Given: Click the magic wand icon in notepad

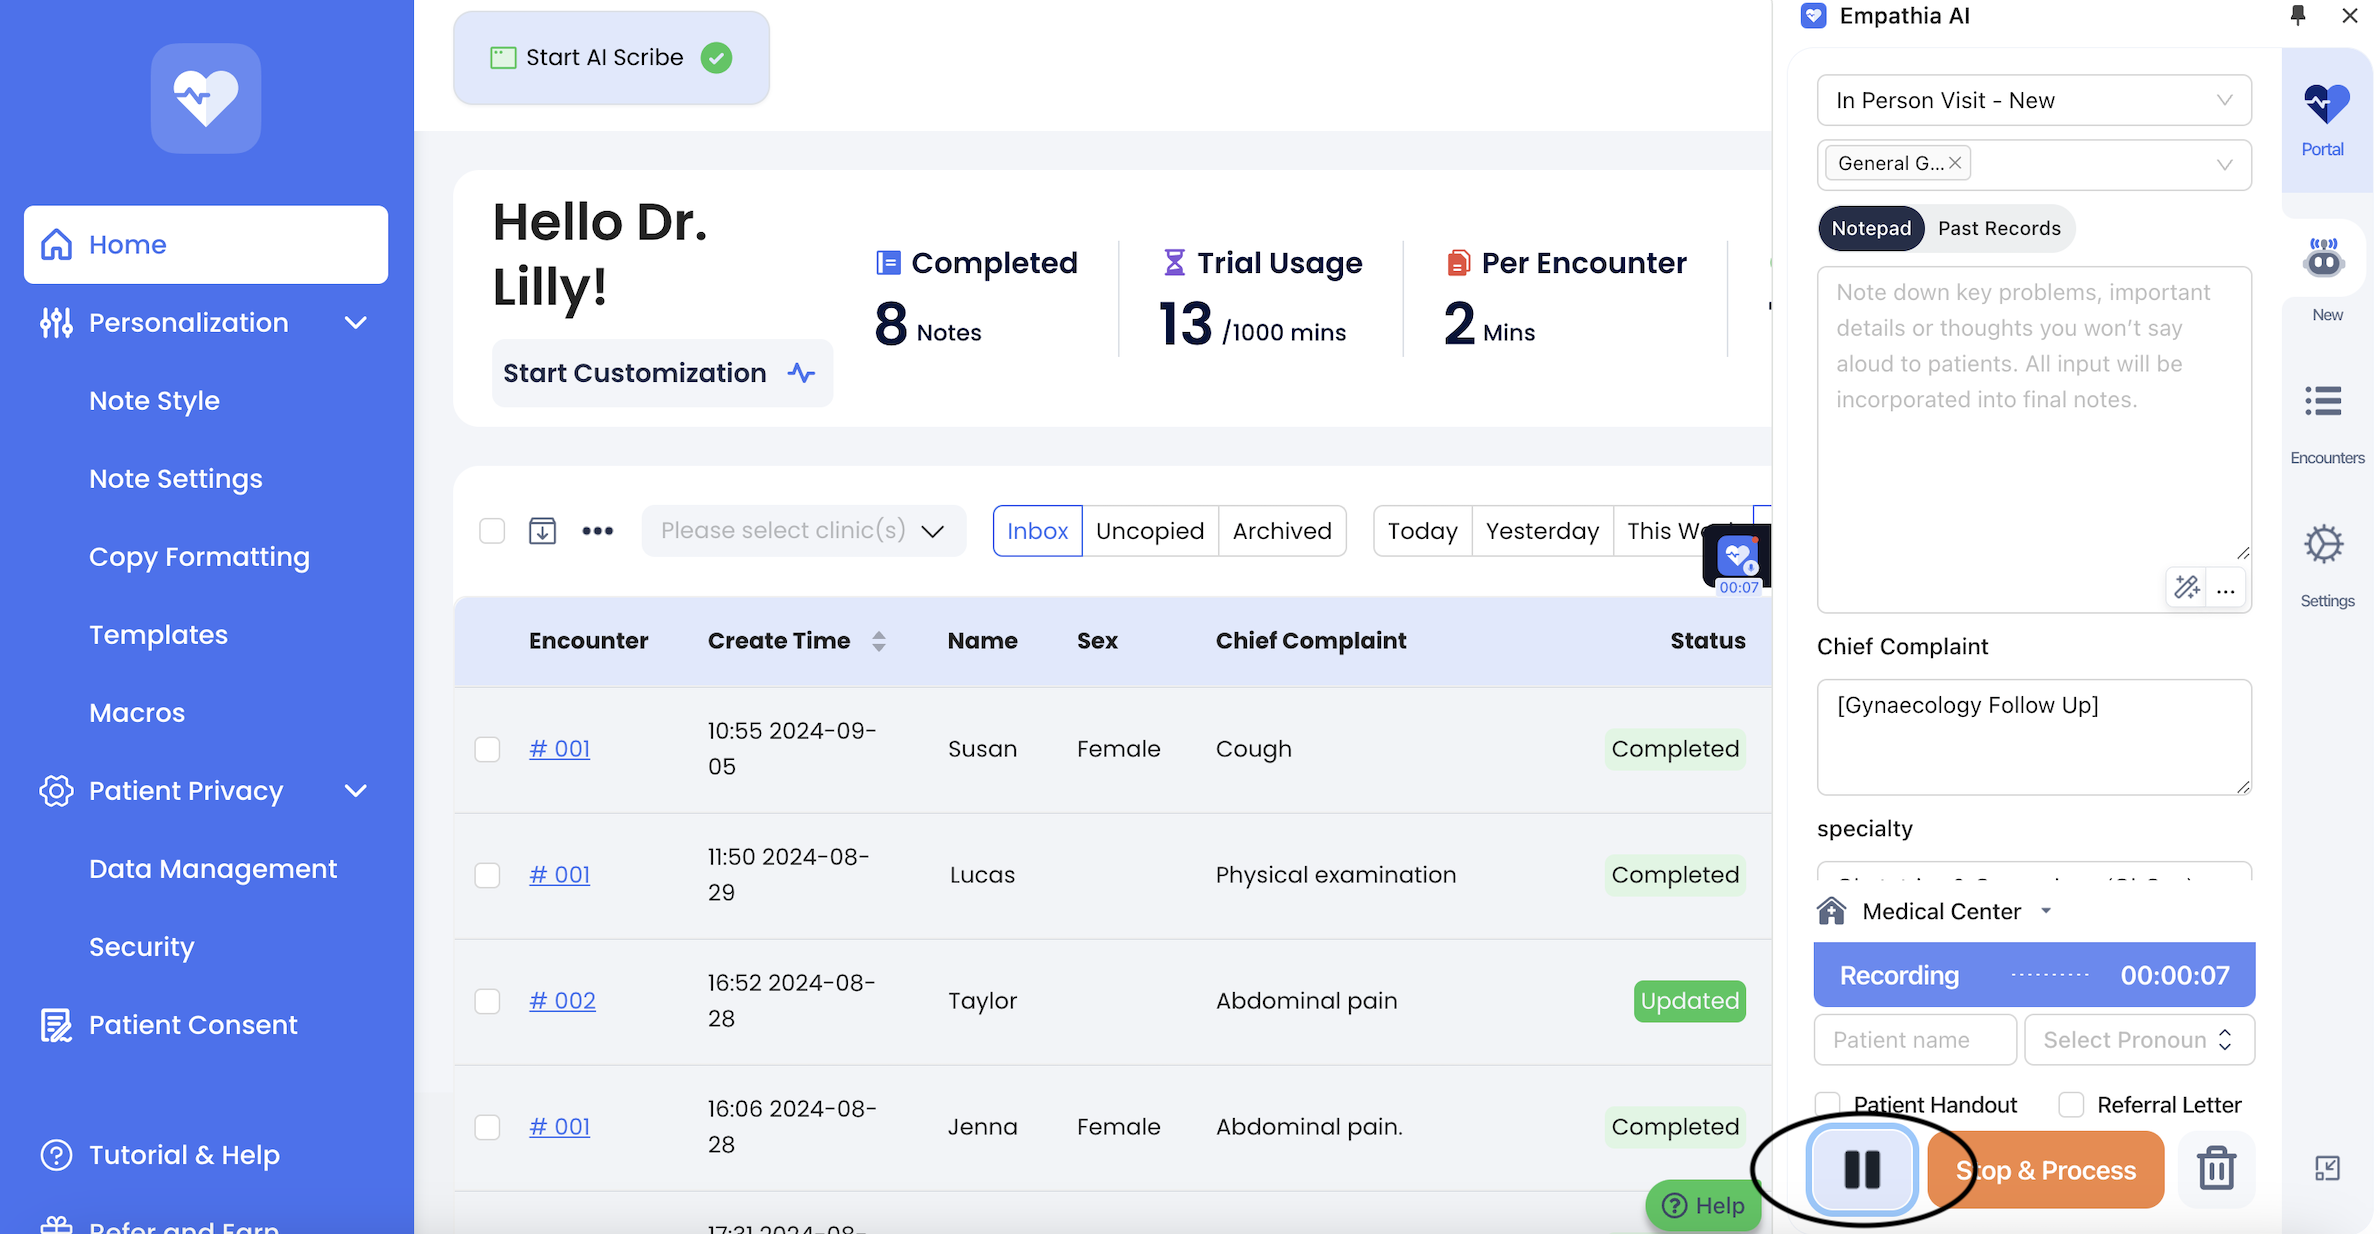Looking at the screenshot, I should pos(2187,588).
